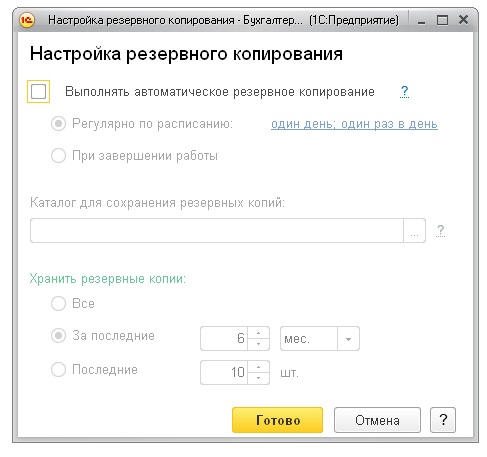Increase the copies count 10 with up arrow

pyautogui.click(x=258, y=367)
